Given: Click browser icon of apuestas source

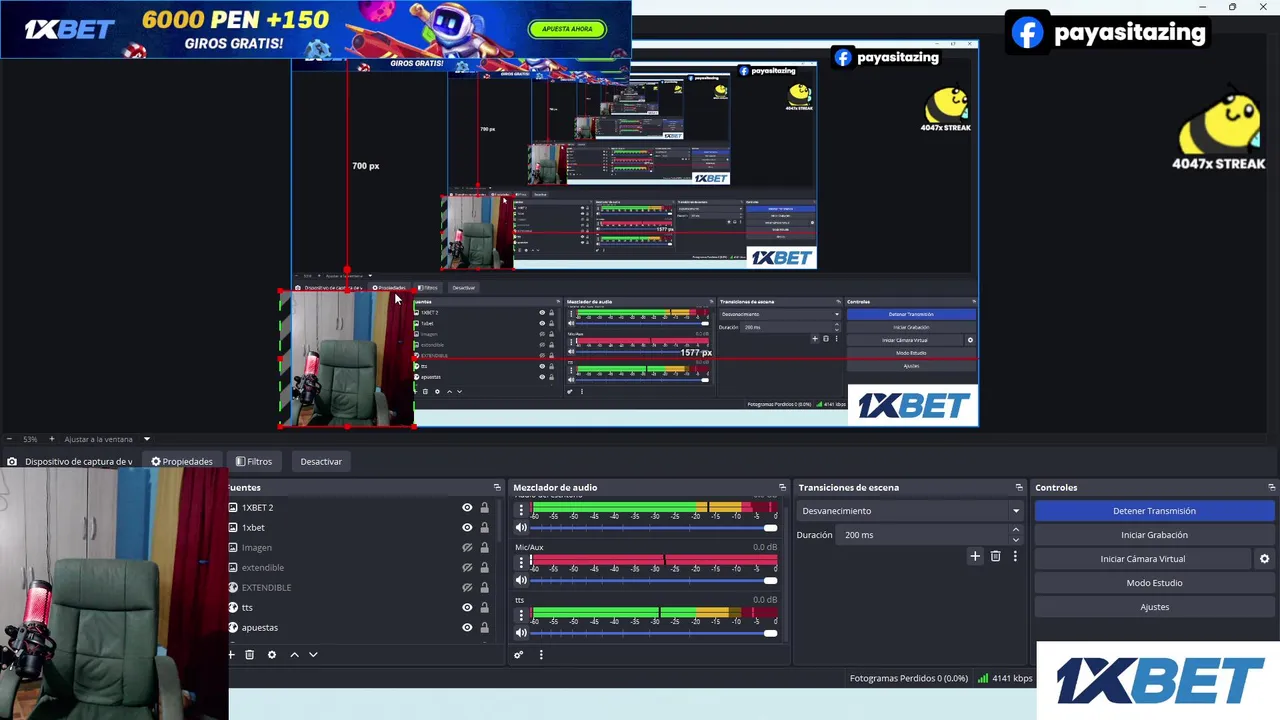Looking at the screenshot, I should (233, 627).
